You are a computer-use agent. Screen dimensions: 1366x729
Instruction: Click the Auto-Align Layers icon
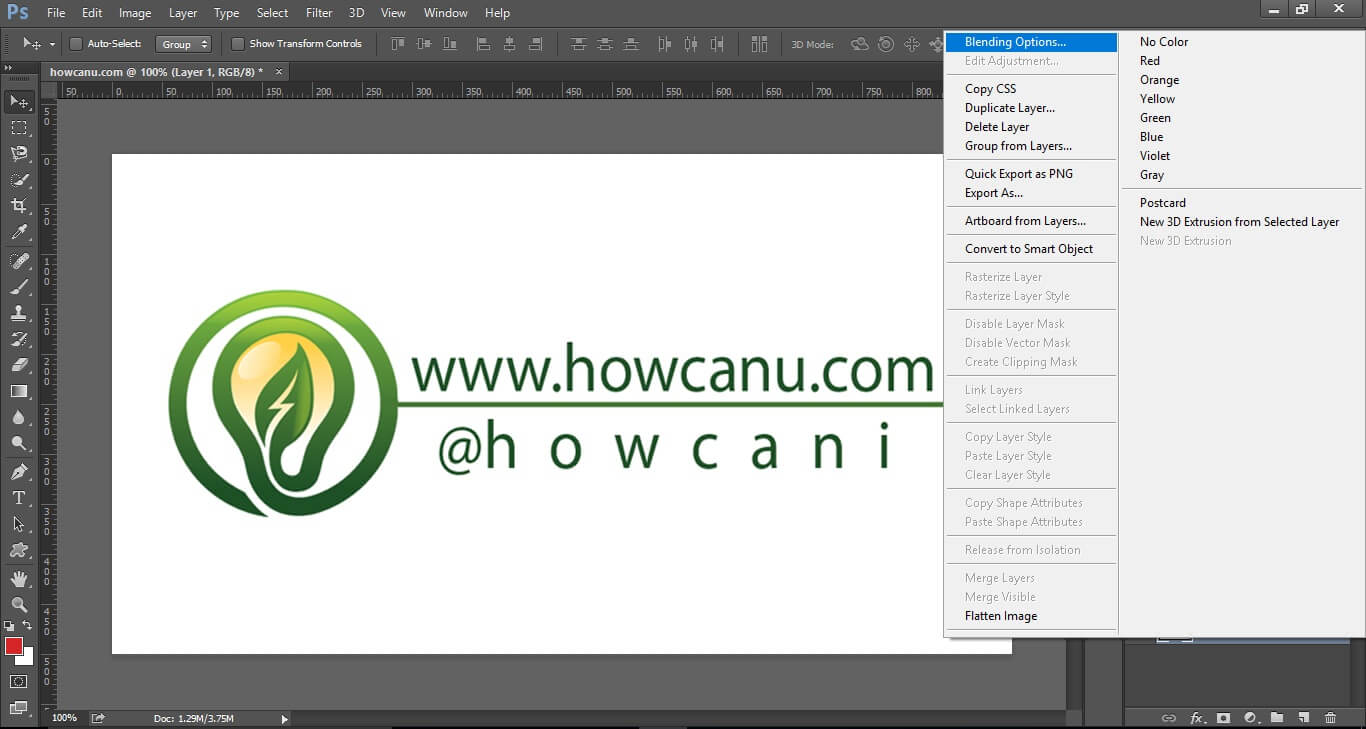(759, 44)
